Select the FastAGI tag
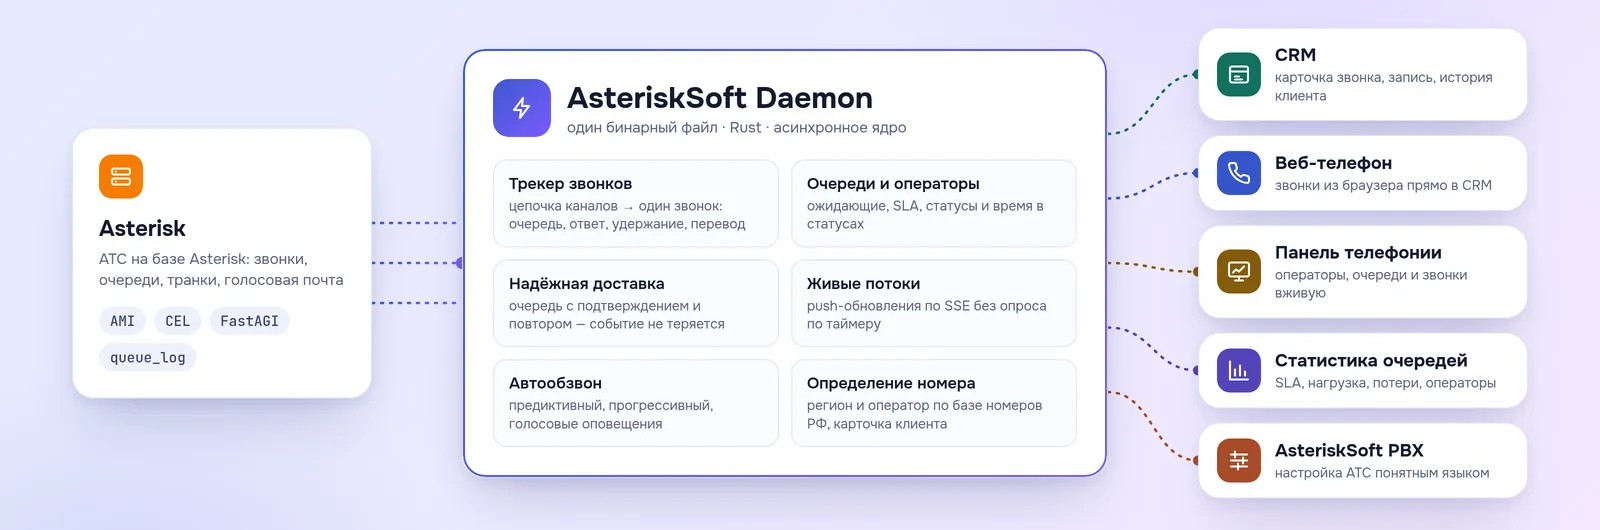Screen dimensions: 1600x530 249,321
